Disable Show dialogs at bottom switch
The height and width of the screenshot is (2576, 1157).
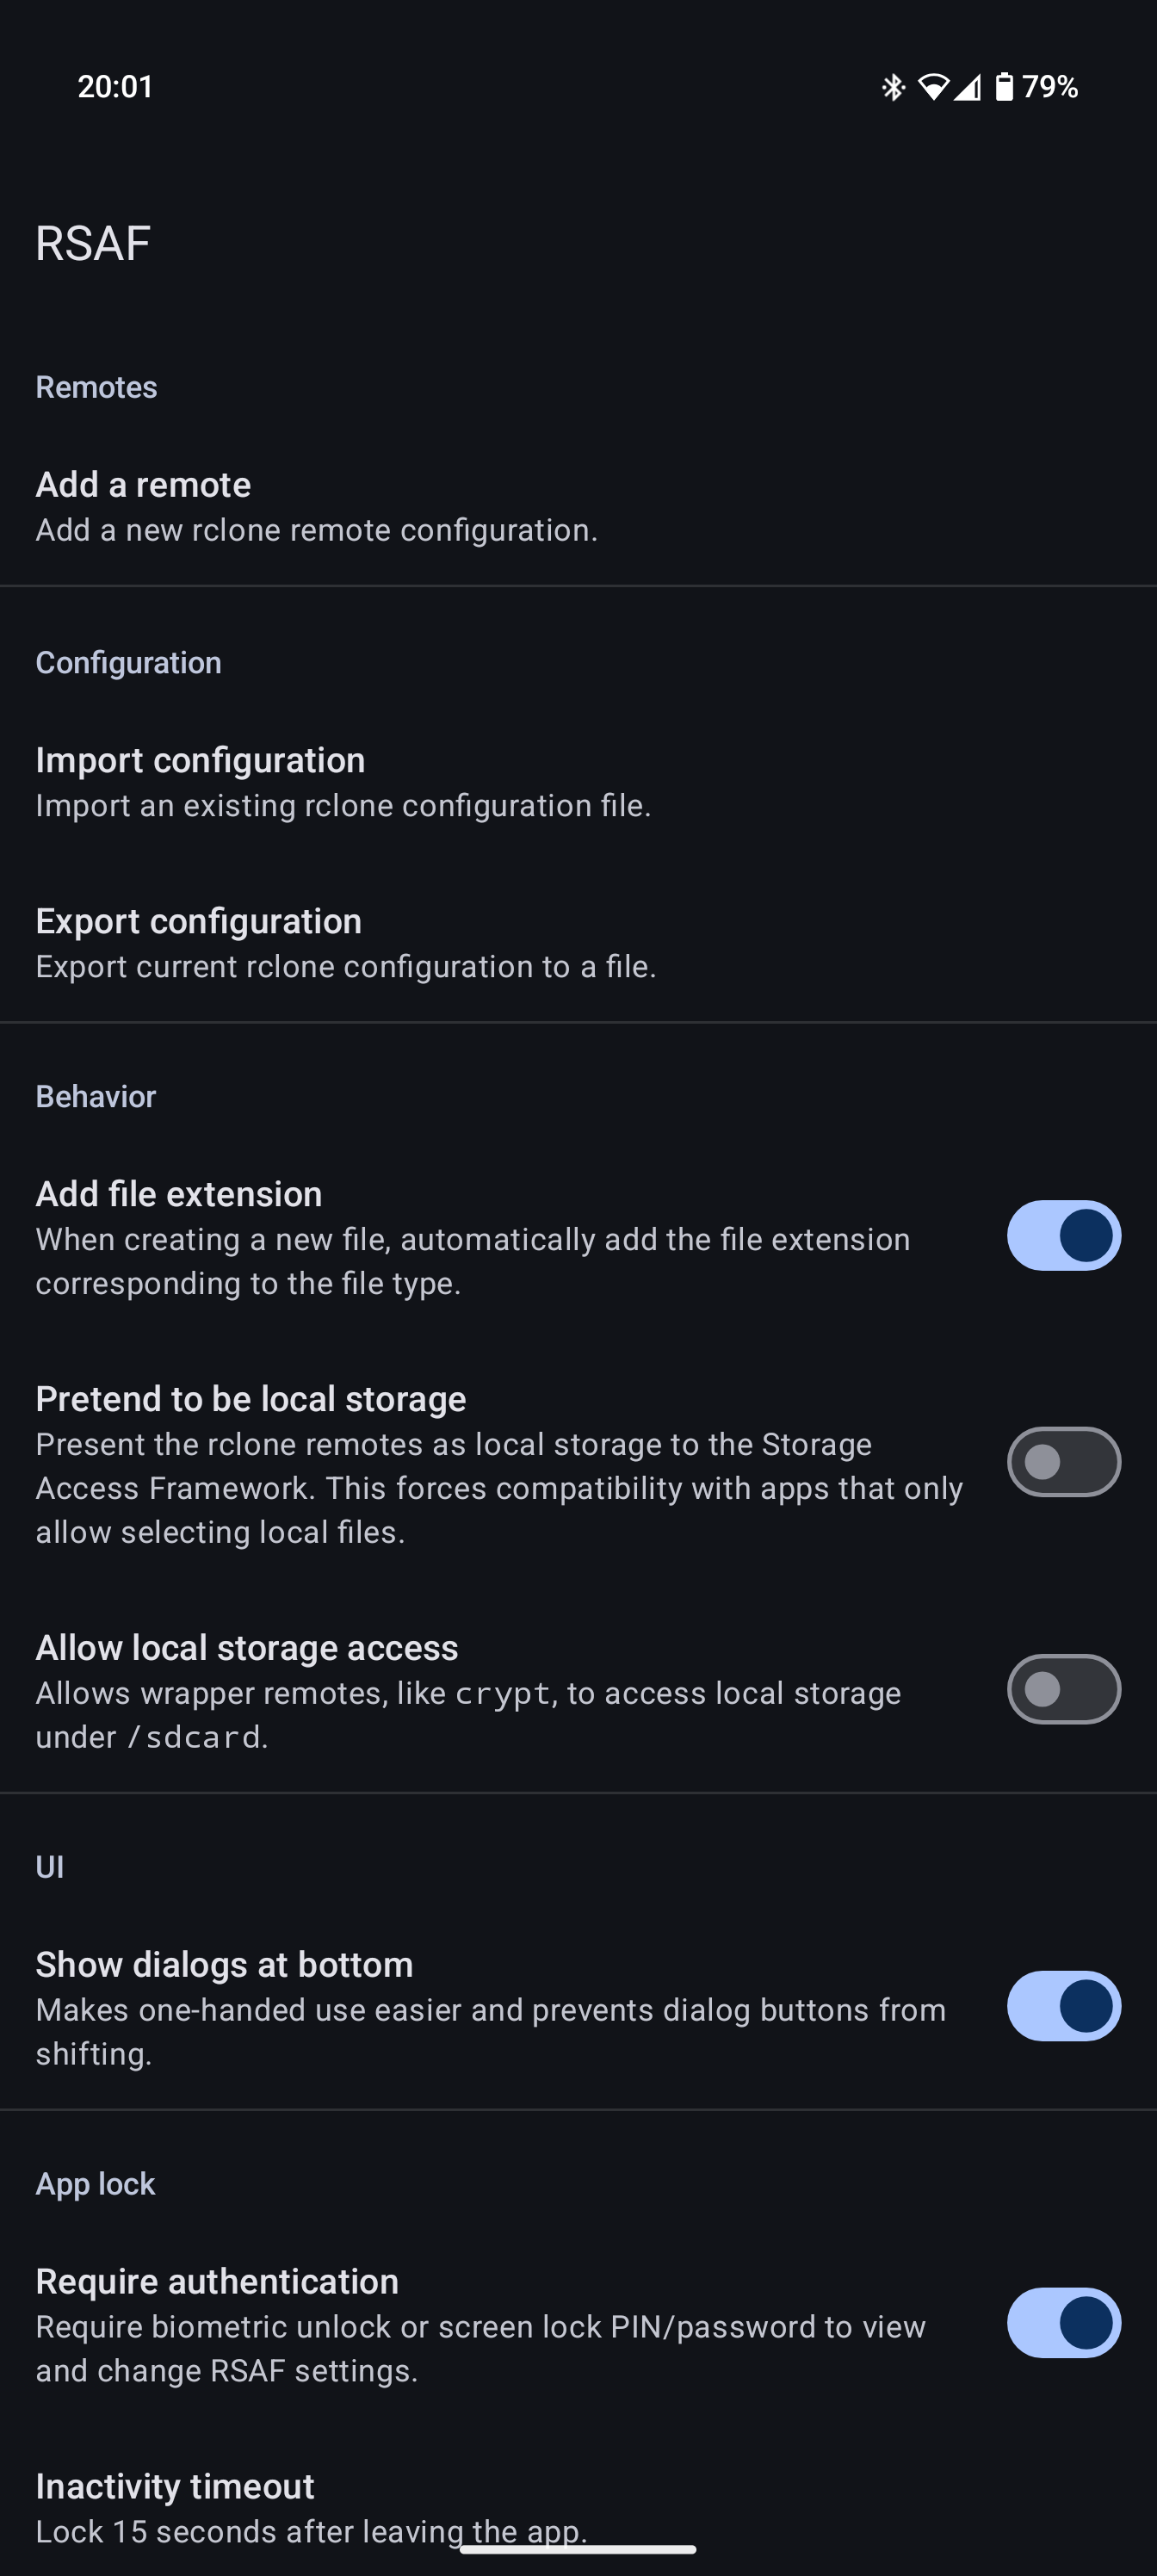click(1063, 2005)
